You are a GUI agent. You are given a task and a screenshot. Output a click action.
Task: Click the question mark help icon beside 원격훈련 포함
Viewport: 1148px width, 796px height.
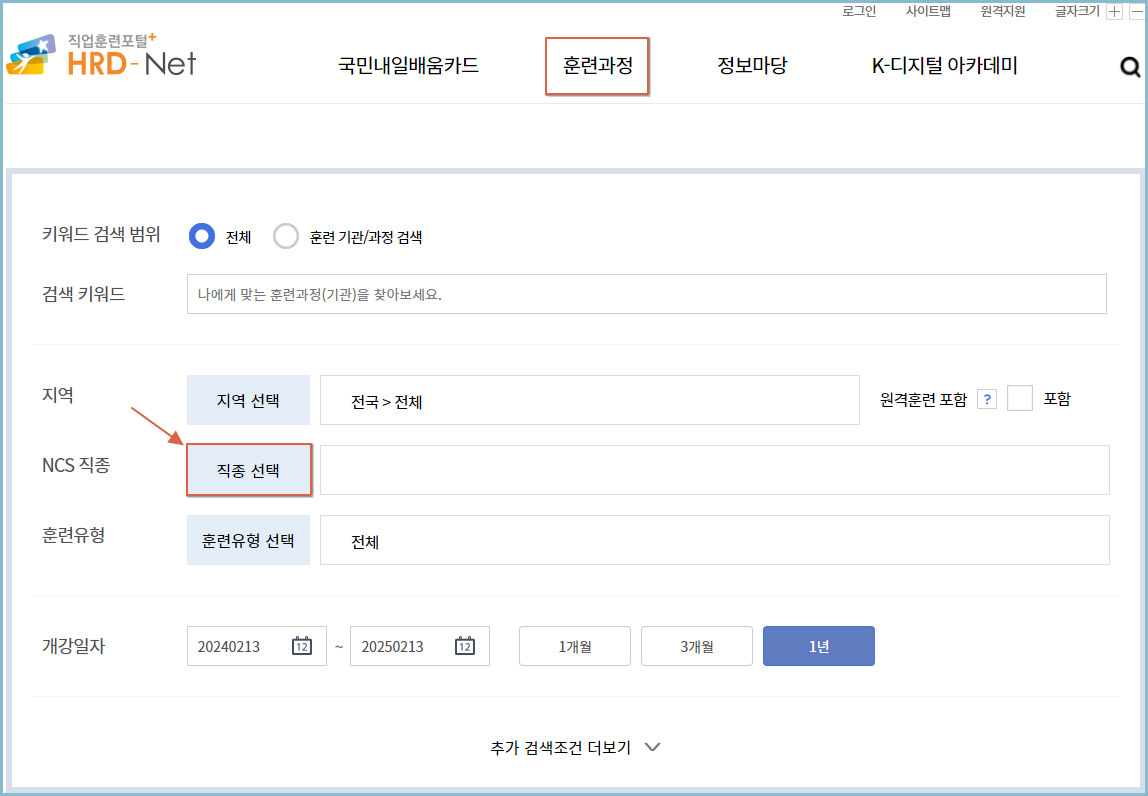coord(987,398)
